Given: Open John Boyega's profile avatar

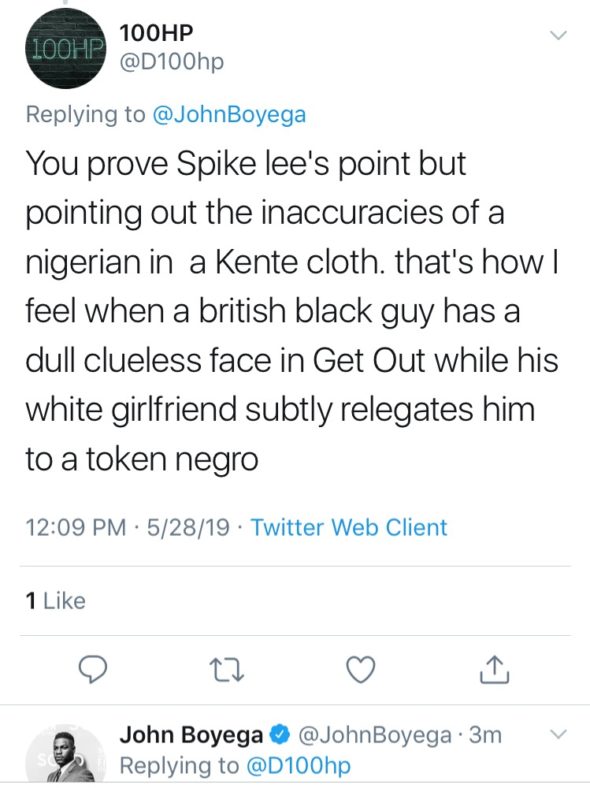Looking at the screenshot, I should coord(66,755).
